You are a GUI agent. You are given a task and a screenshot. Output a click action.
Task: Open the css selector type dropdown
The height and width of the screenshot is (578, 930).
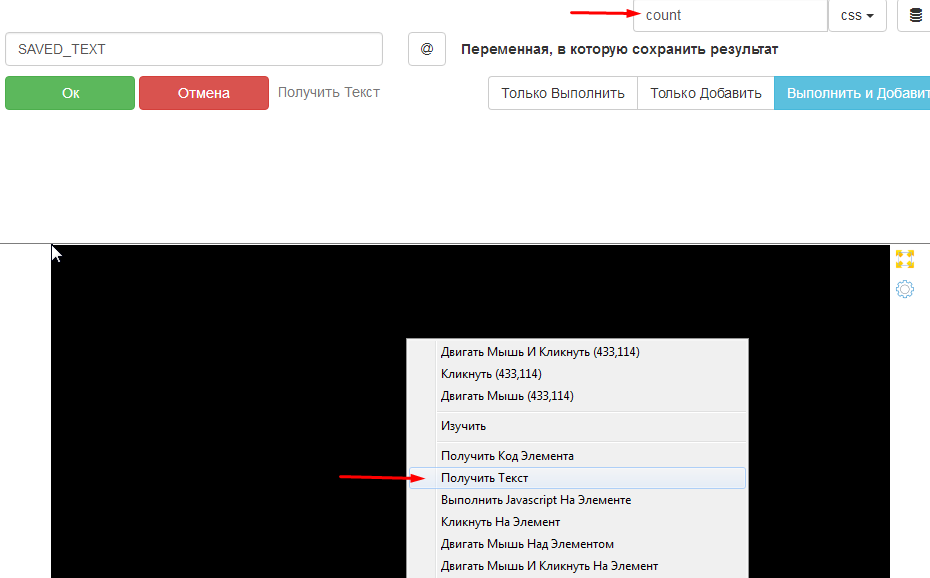coord(857,16)
